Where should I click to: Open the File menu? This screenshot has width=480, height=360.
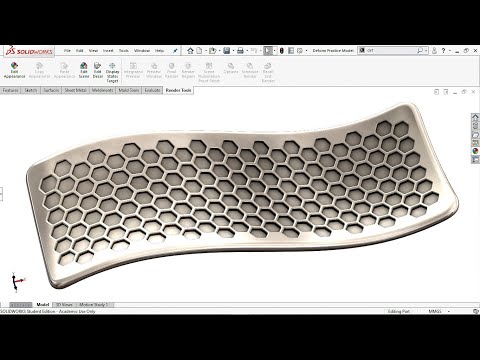67,51
